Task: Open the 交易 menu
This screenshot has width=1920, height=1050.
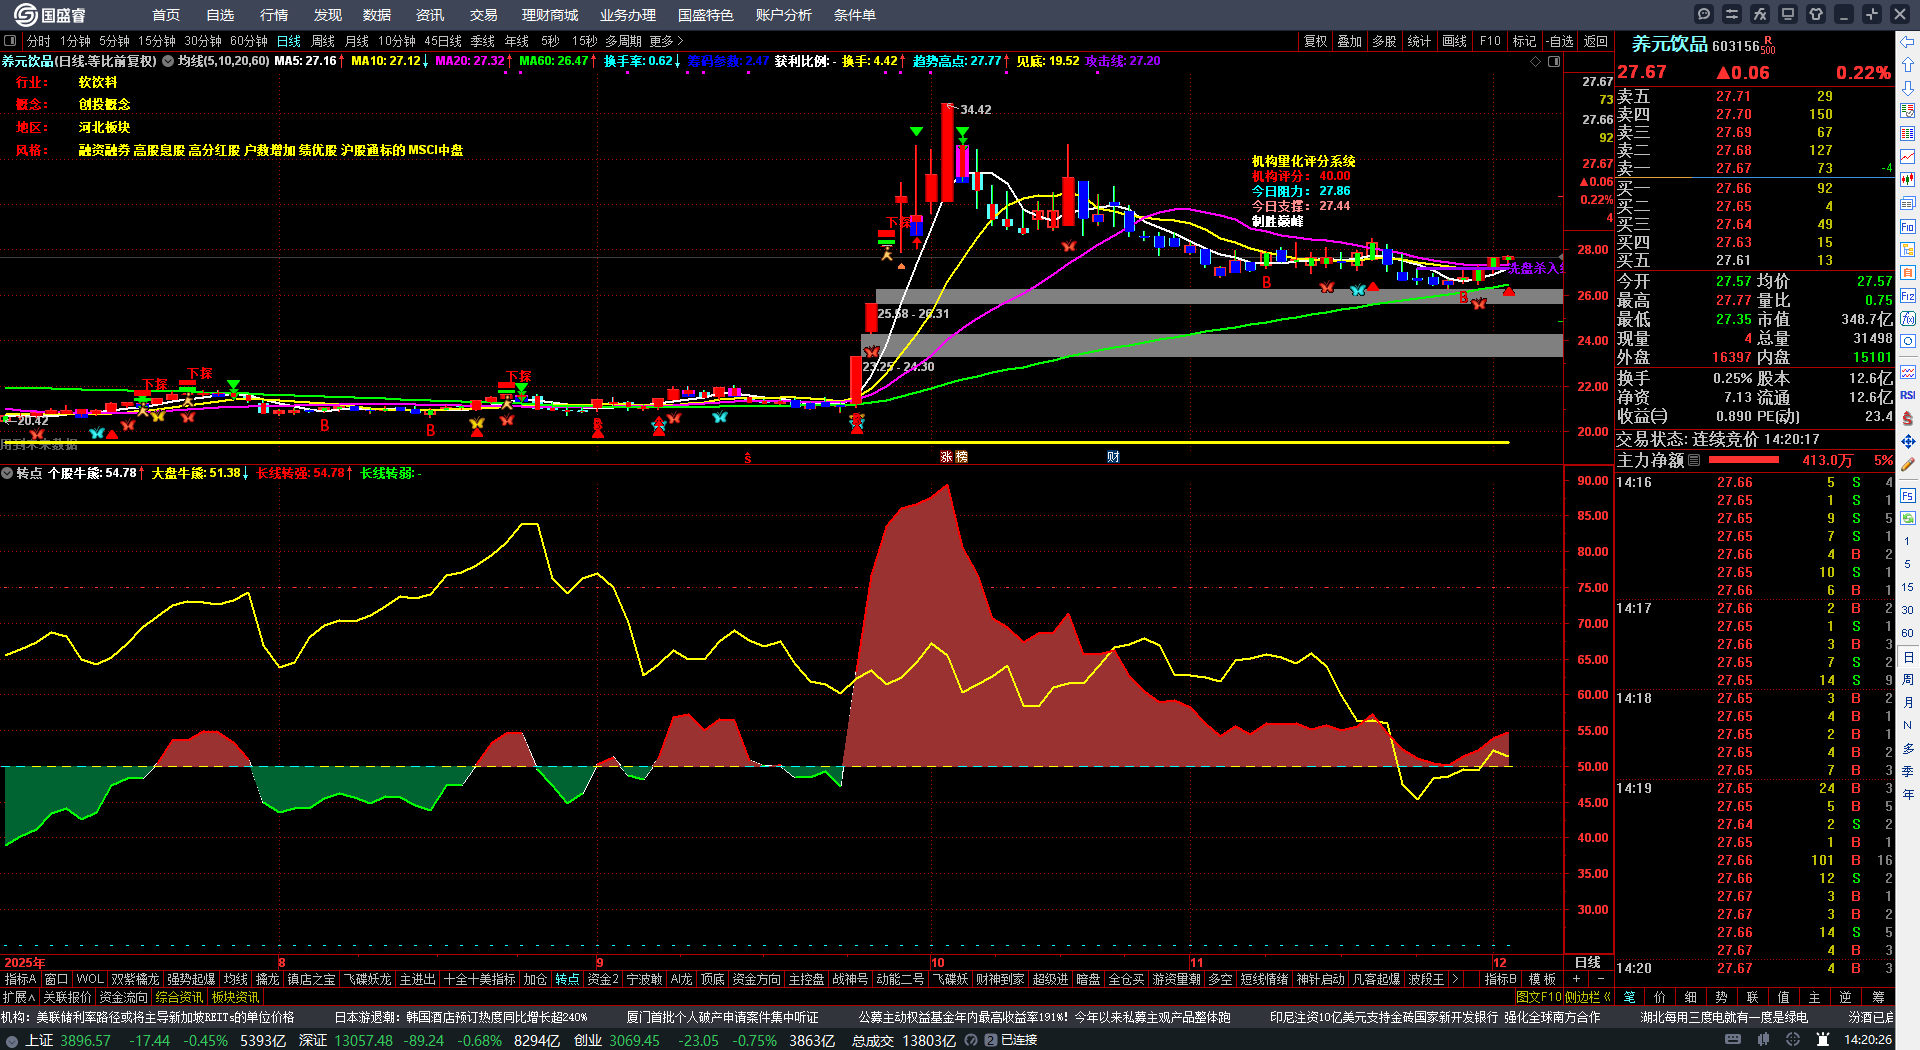Action: click(x=484, y=15)
